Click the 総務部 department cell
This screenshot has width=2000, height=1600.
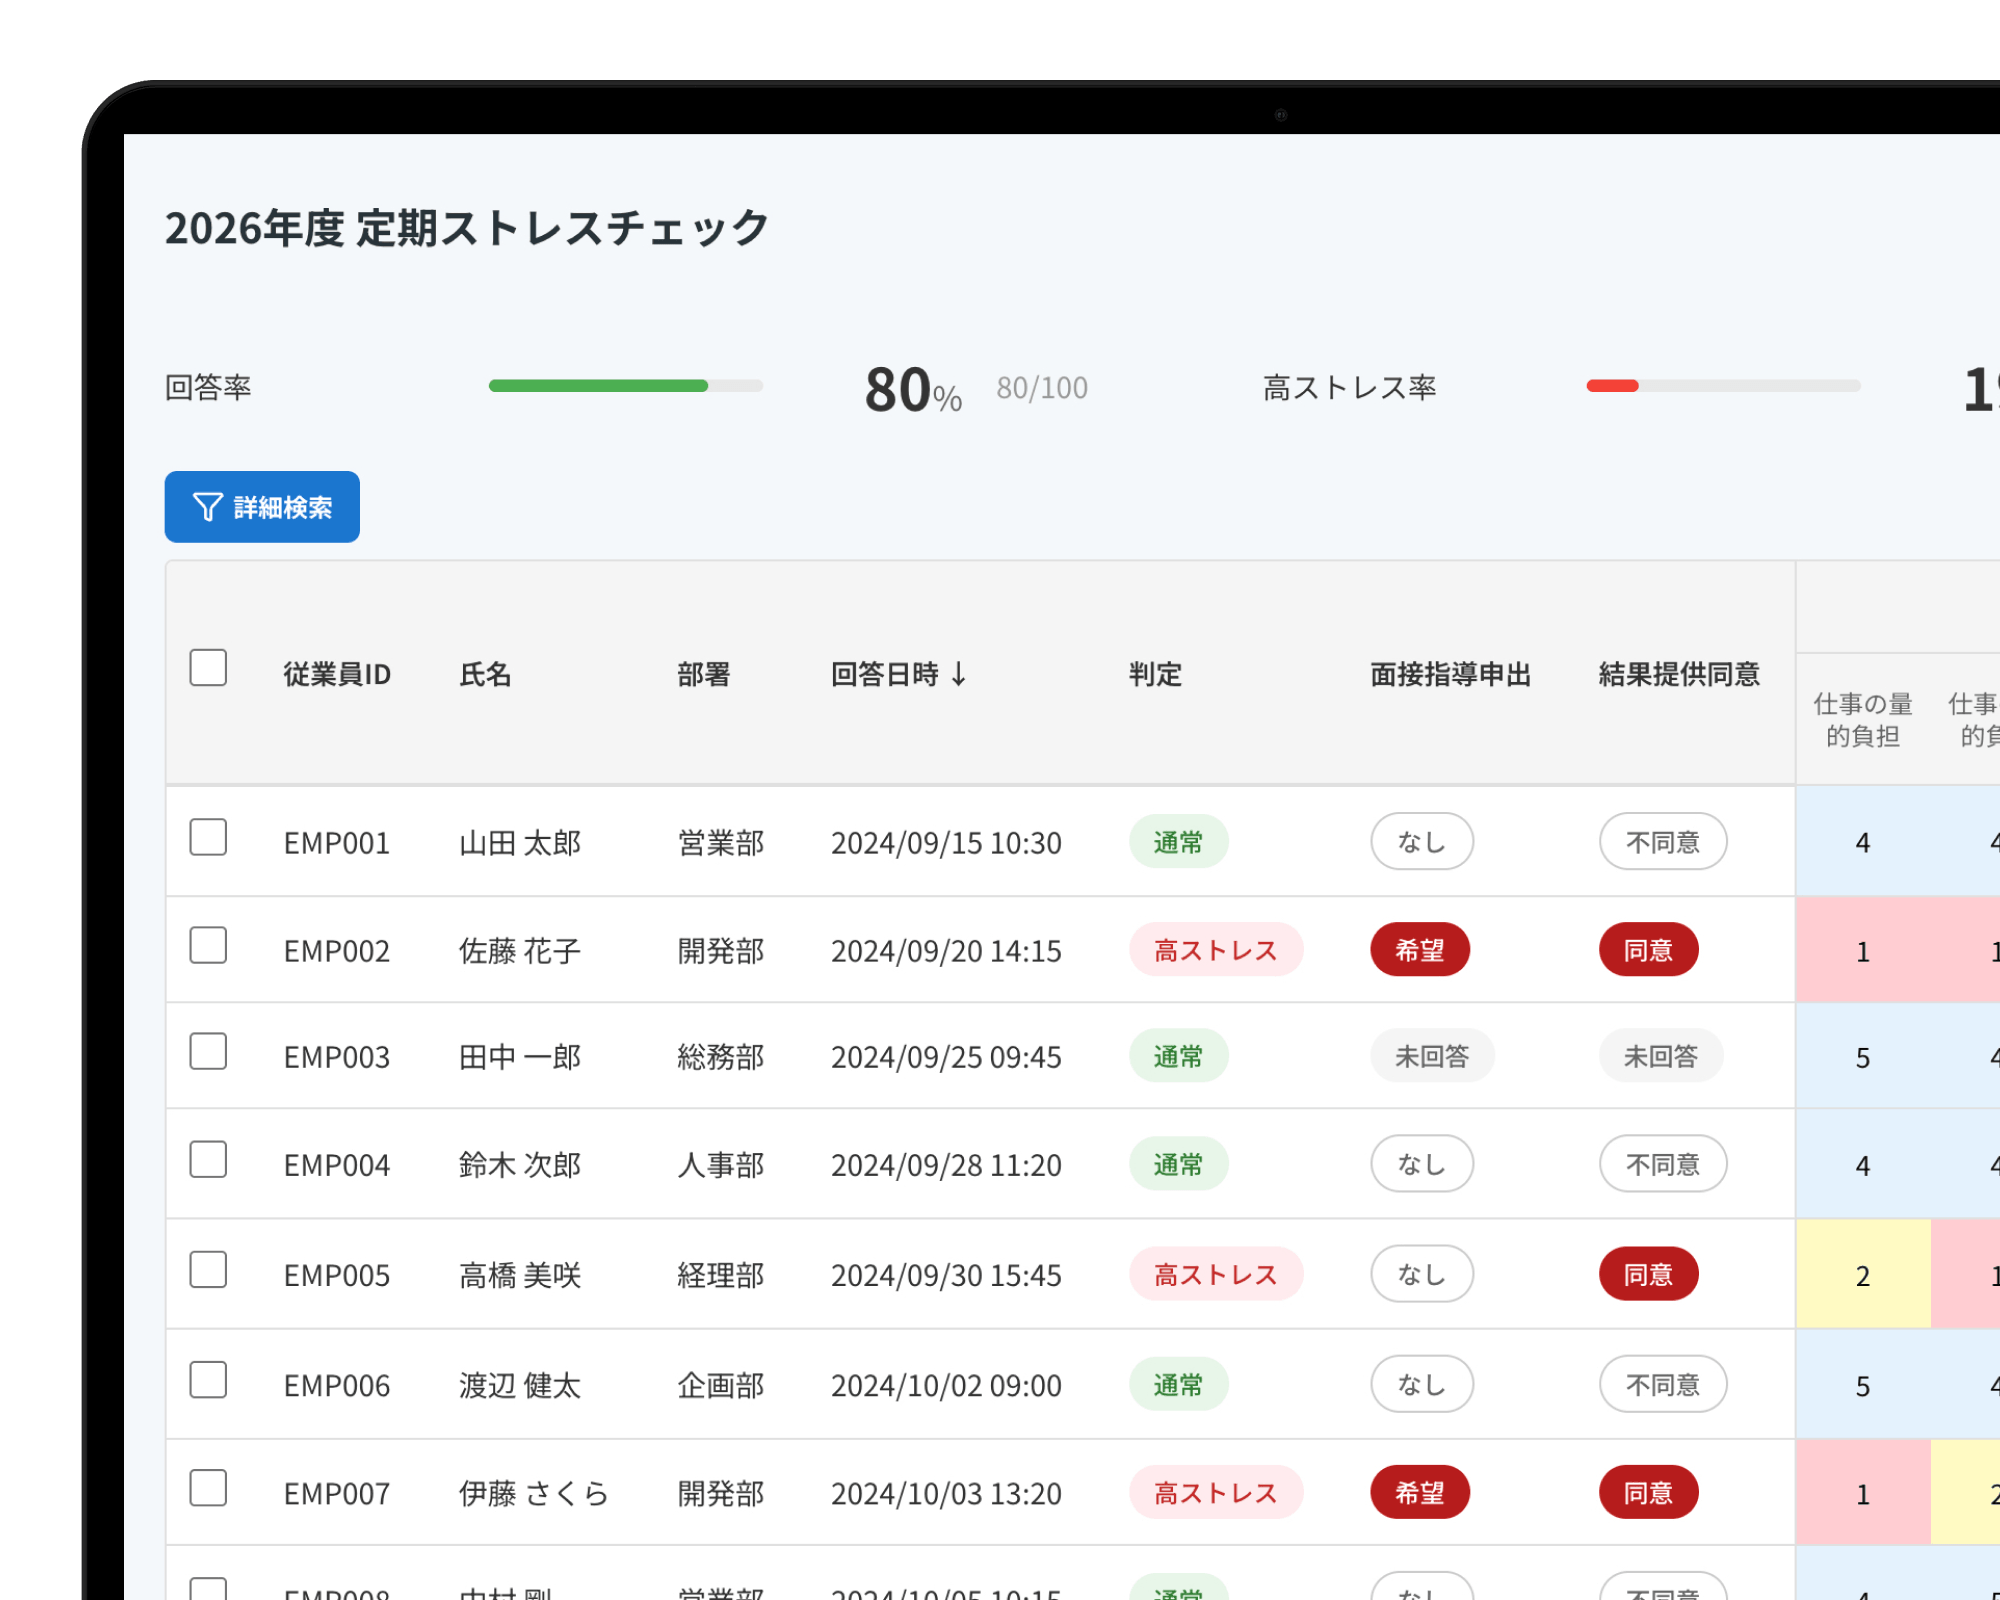click(721, 1057)
